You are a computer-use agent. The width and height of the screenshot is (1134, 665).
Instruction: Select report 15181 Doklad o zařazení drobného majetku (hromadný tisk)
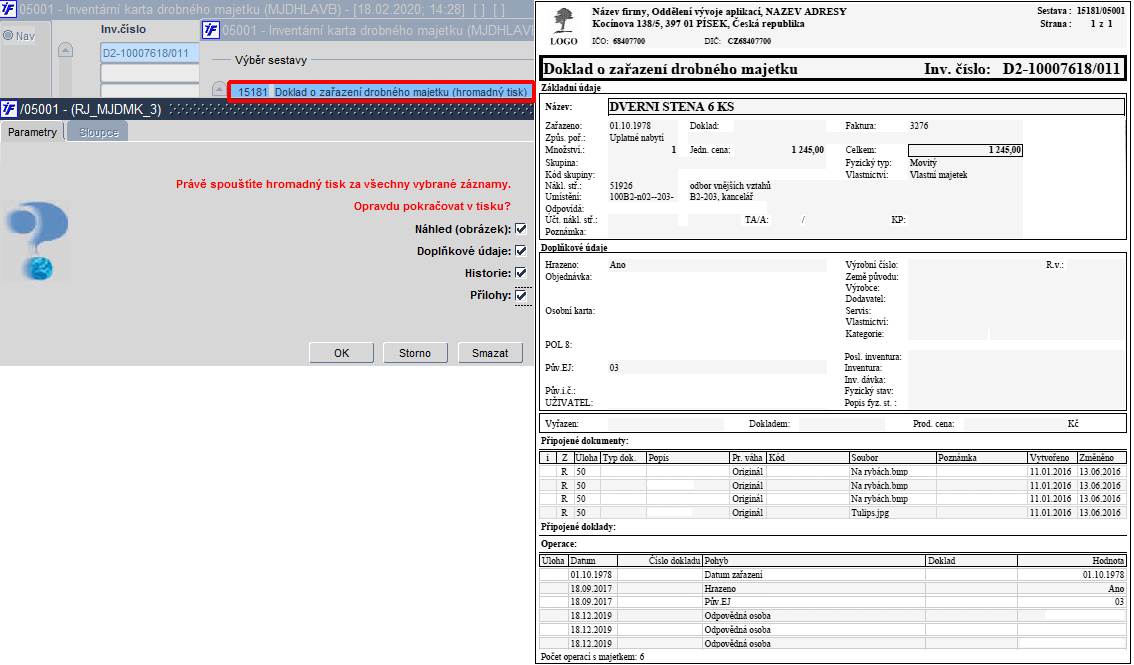click(383, 92)
